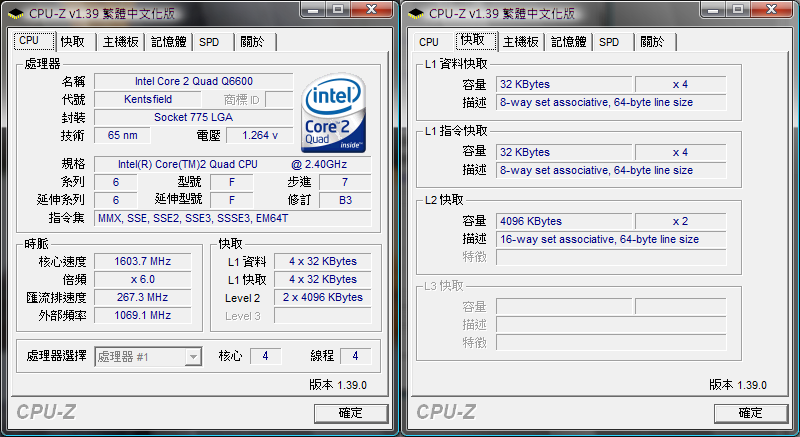800x437 pixels.
Task: Click L1 指令快取 description field
Action: tap(611, 170)
